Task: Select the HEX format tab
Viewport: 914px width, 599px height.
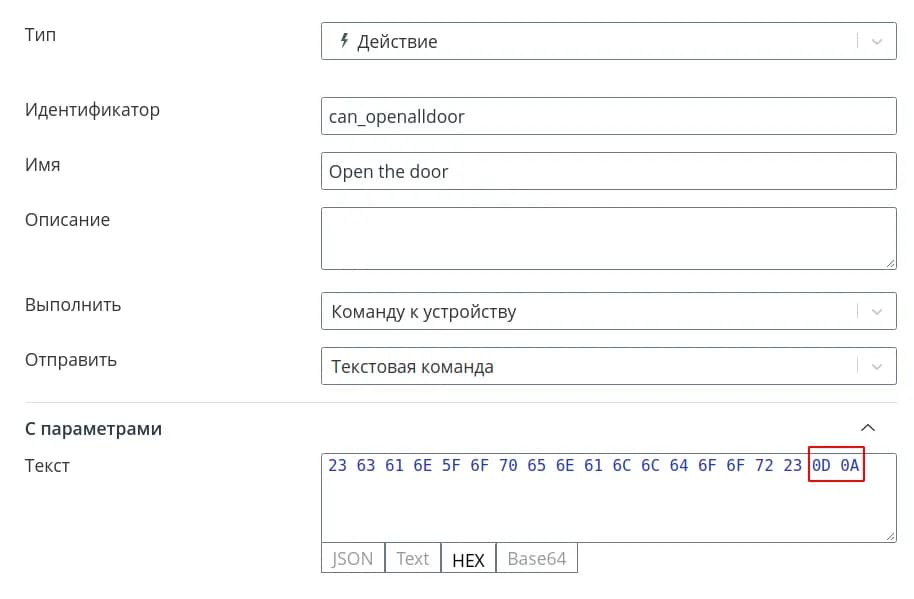Action: click(468, 559)
